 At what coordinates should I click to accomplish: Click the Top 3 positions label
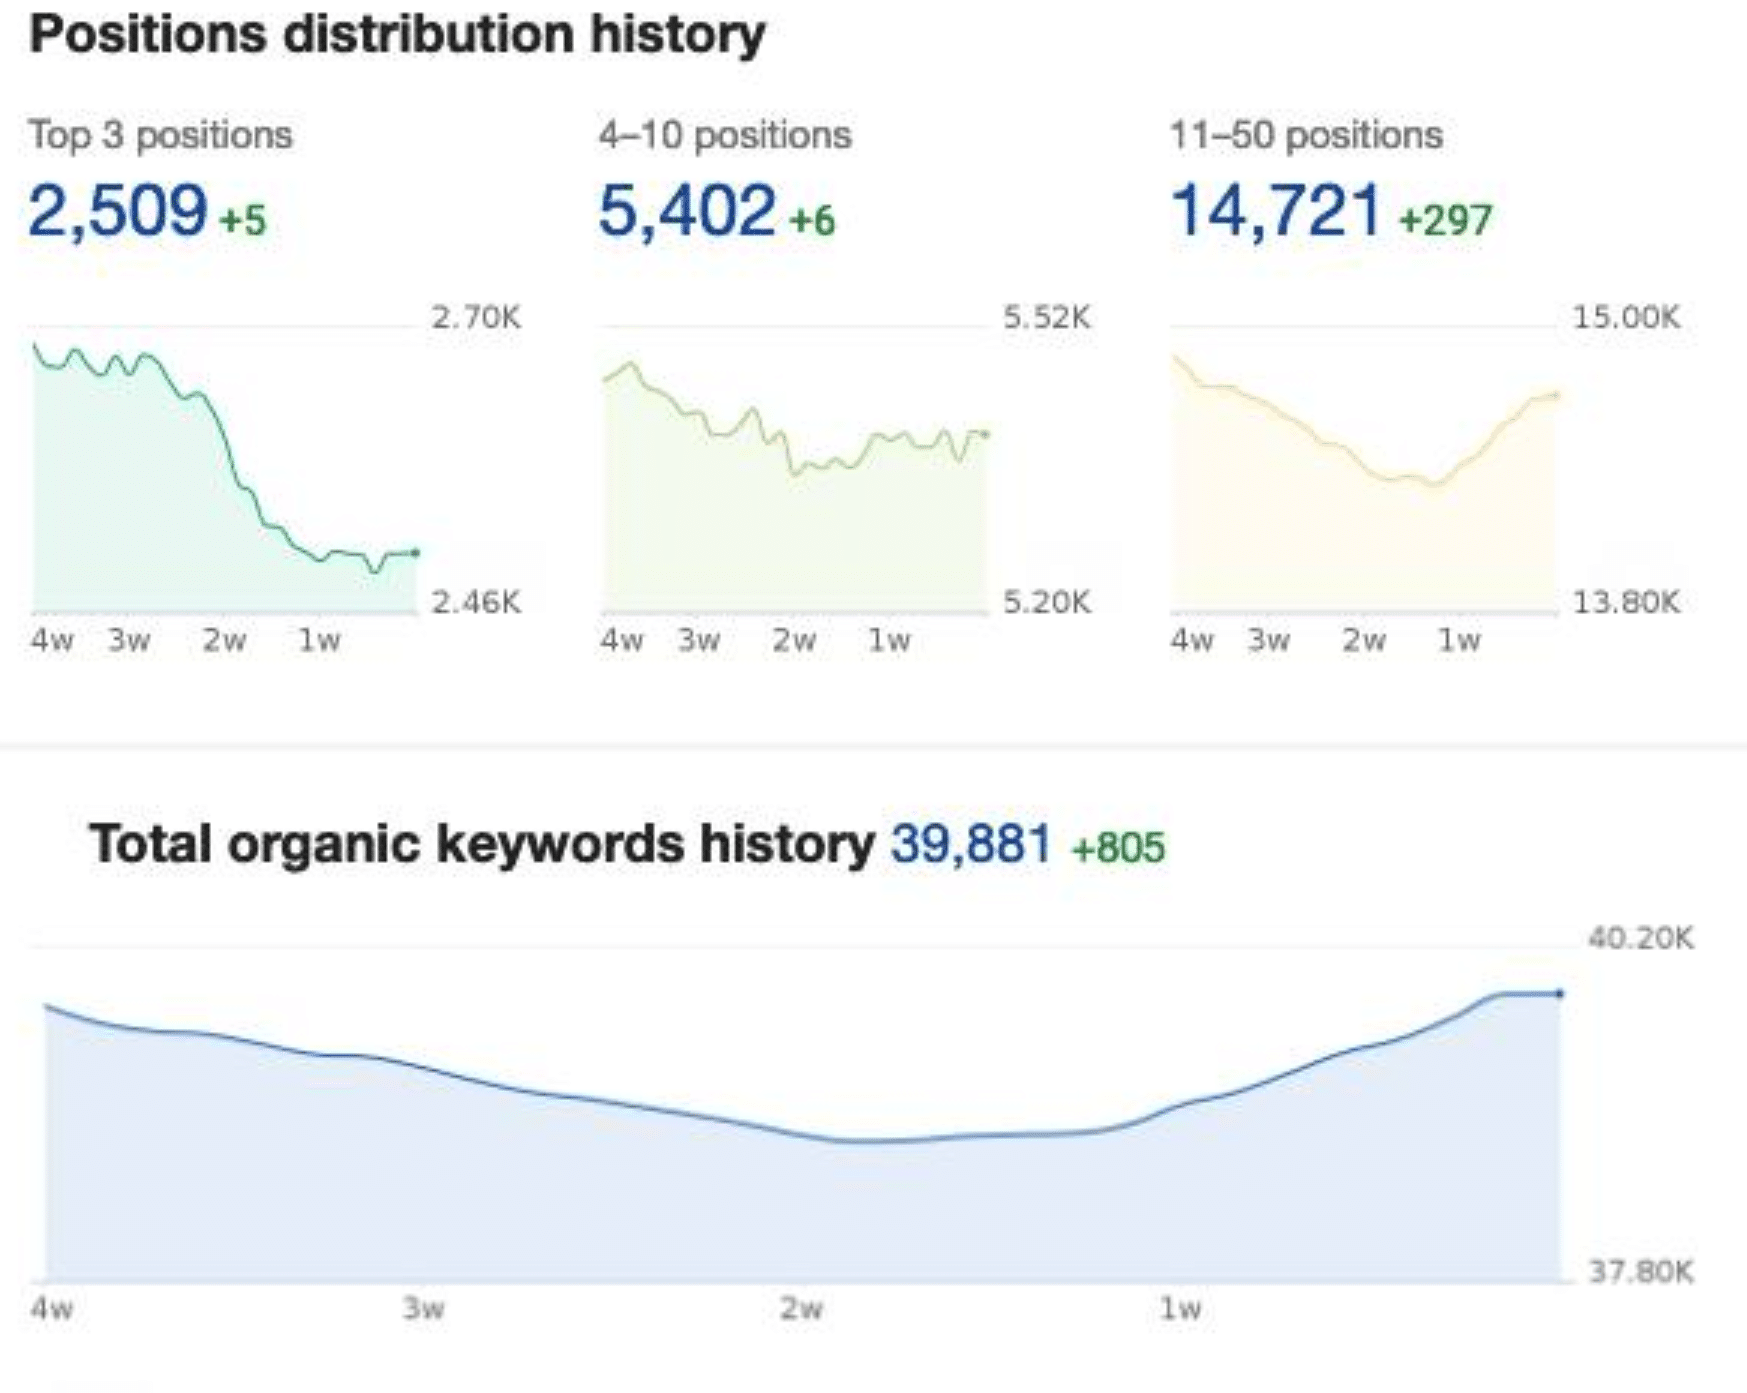160,135
